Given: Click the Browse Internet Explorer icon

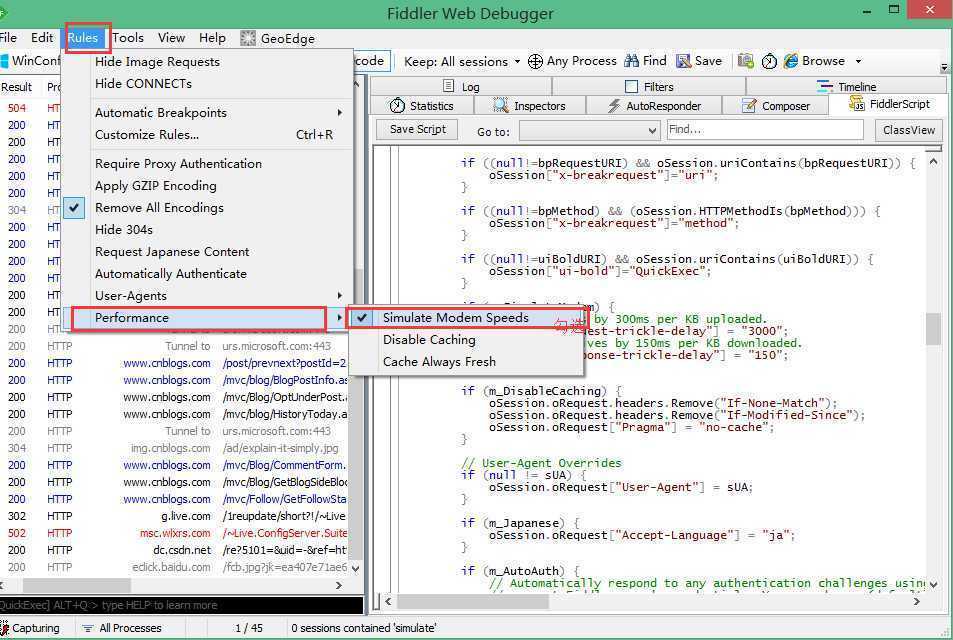Looking at the screenshot, I should coord(791,61).
